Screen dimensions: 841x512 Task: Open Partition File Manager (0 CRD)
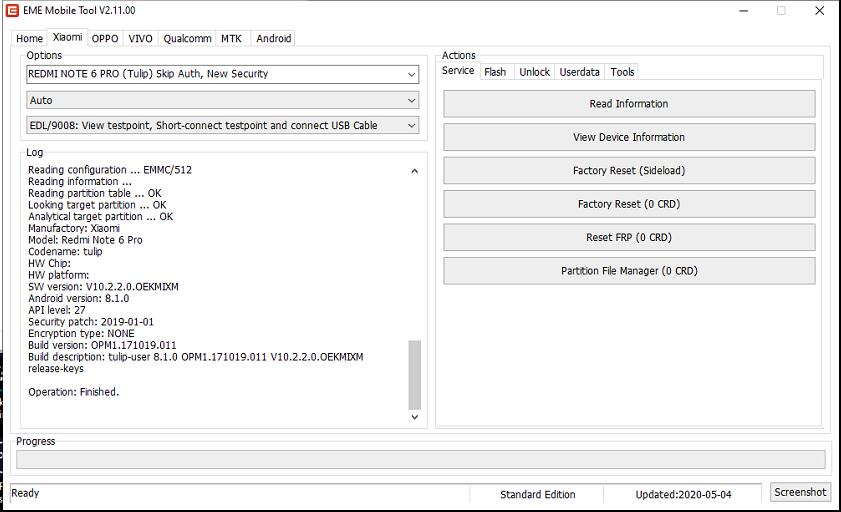[629, 271]
